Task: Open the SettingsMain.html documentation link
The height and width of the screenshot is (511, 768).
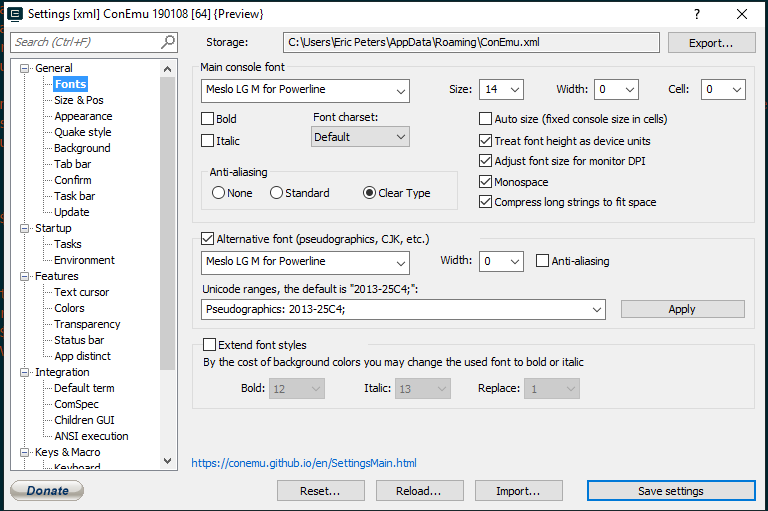Action: pos(304,462)
